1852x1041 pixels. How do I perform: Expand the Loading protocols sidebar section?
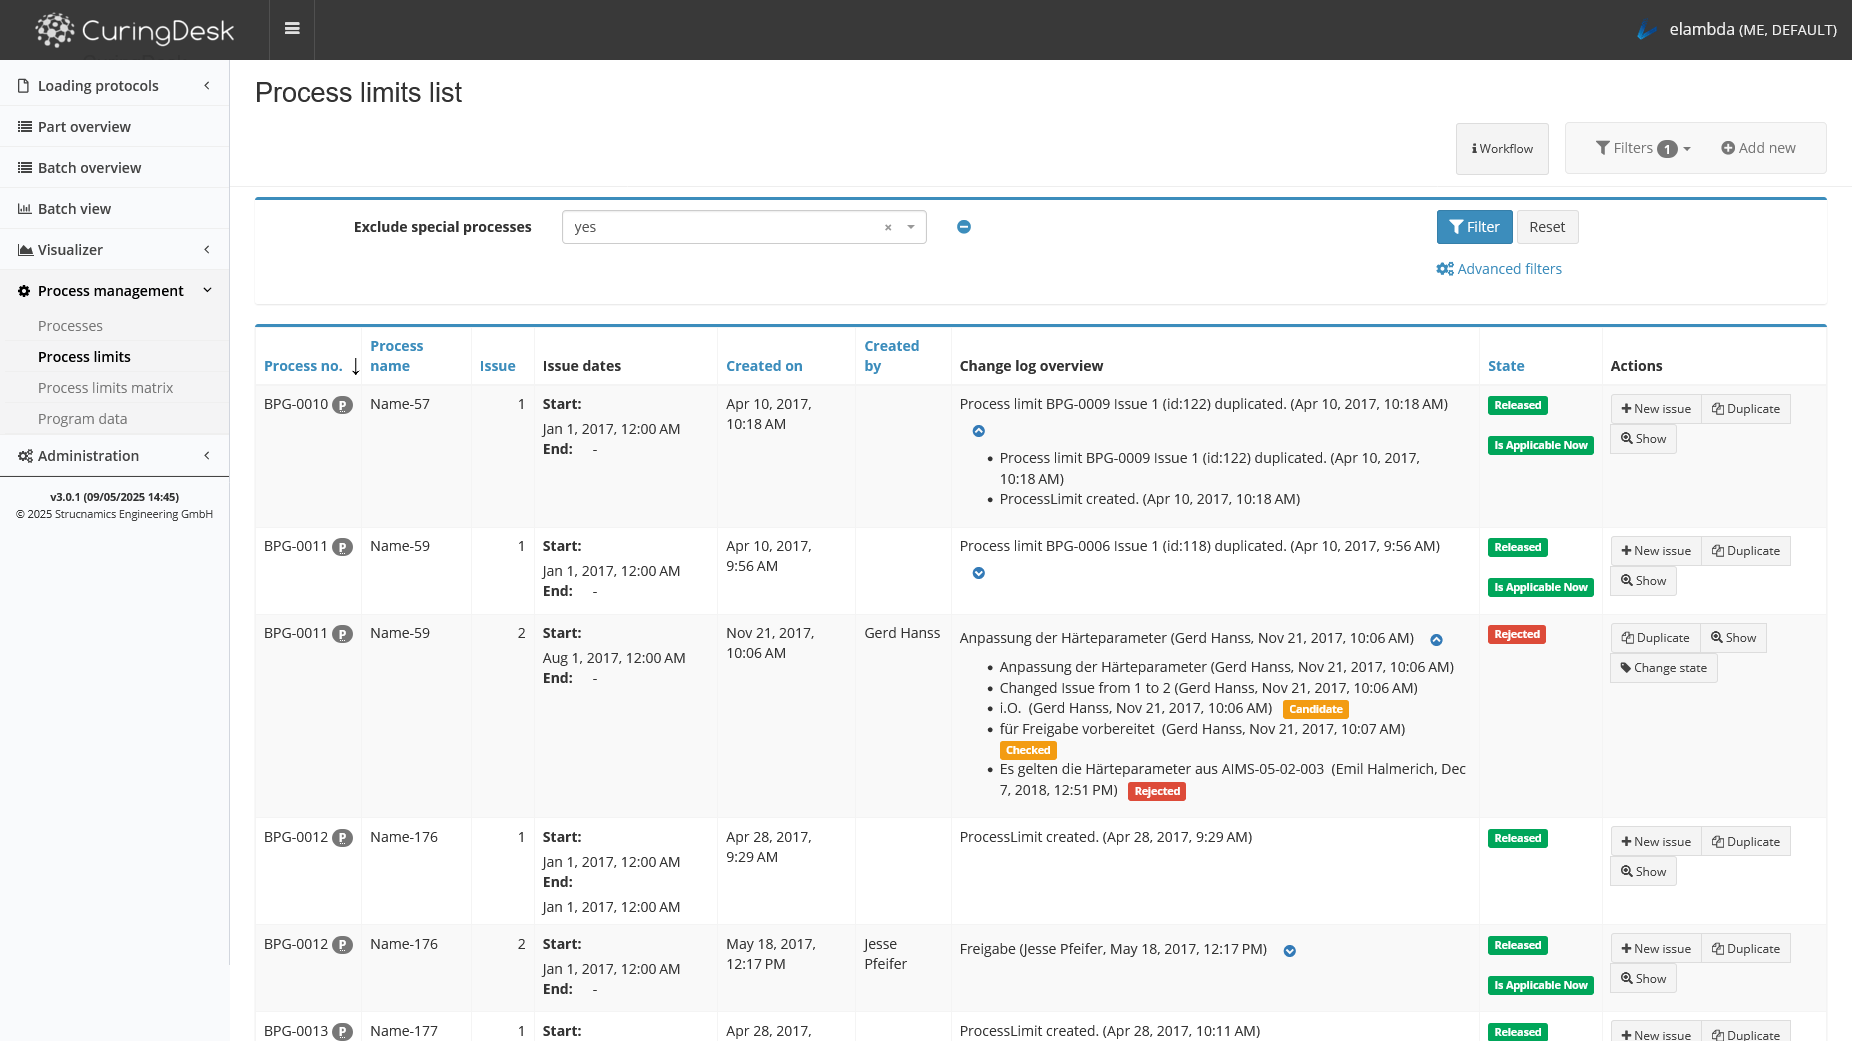coord(115,86)
